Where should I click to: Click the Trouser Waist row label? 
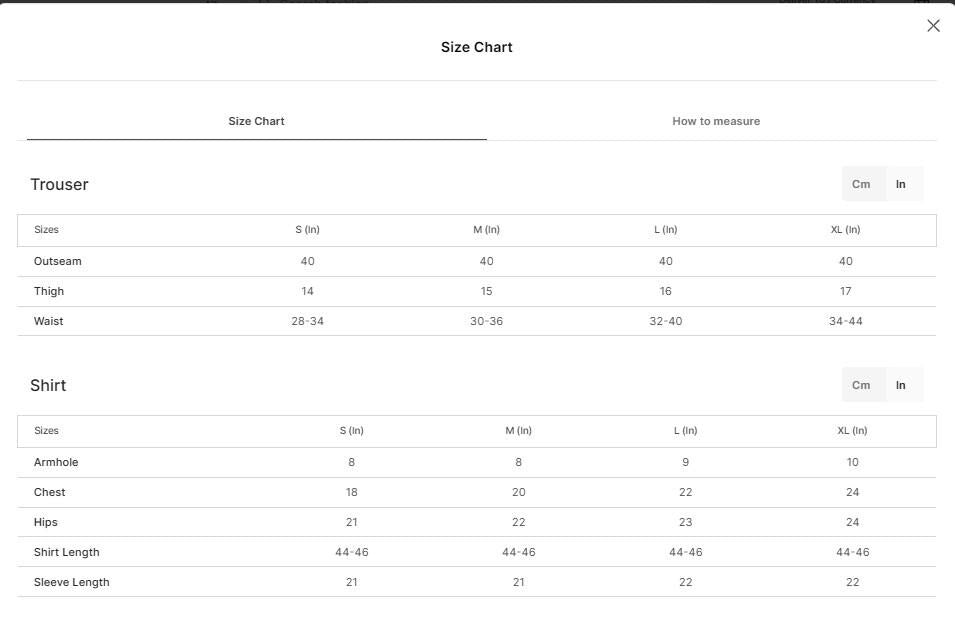(x=48, y=321)
